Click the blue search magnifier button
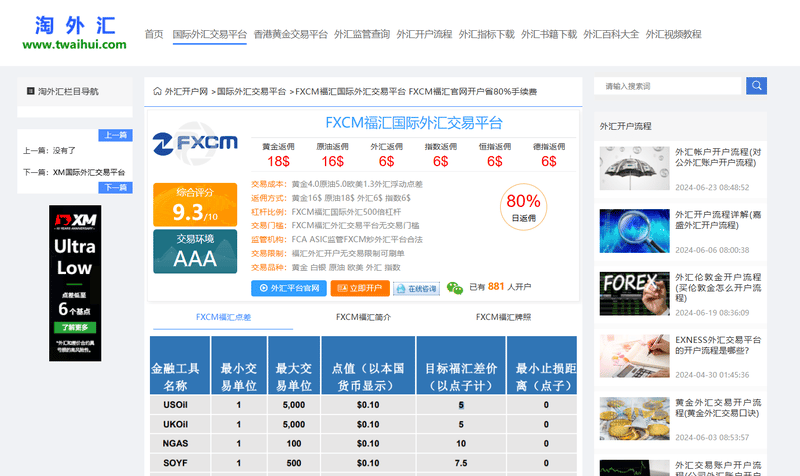Viewport: 800px width, 476px height. tap(756, 86)
